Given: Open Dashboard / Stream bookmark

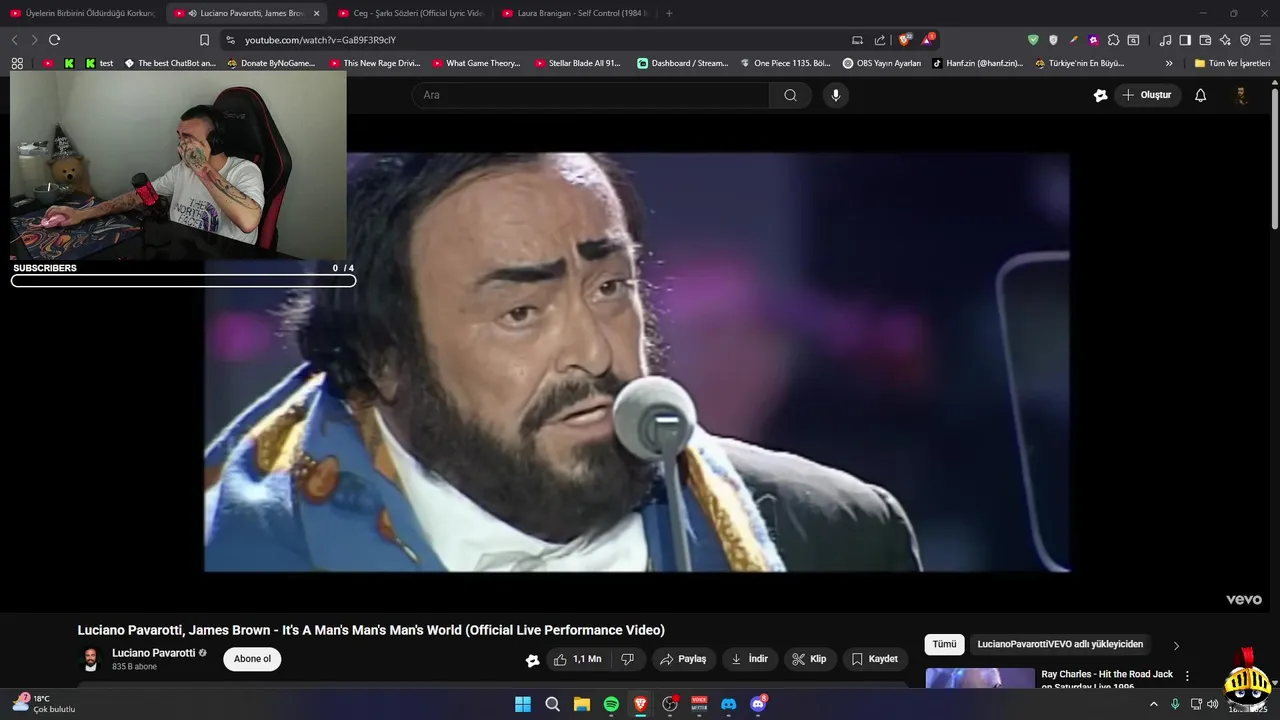Looking at the screenshot, I should pyautogui.click(x=683, y=63).
